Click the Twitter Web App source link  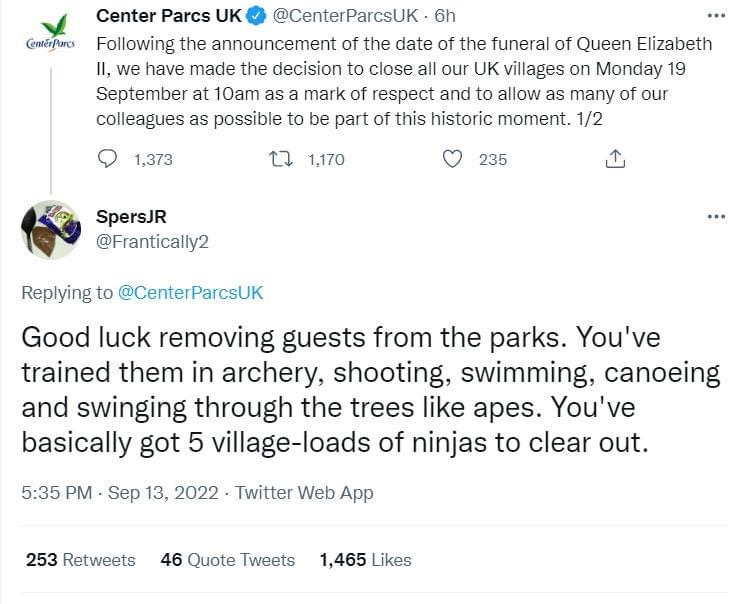[304, 492]
